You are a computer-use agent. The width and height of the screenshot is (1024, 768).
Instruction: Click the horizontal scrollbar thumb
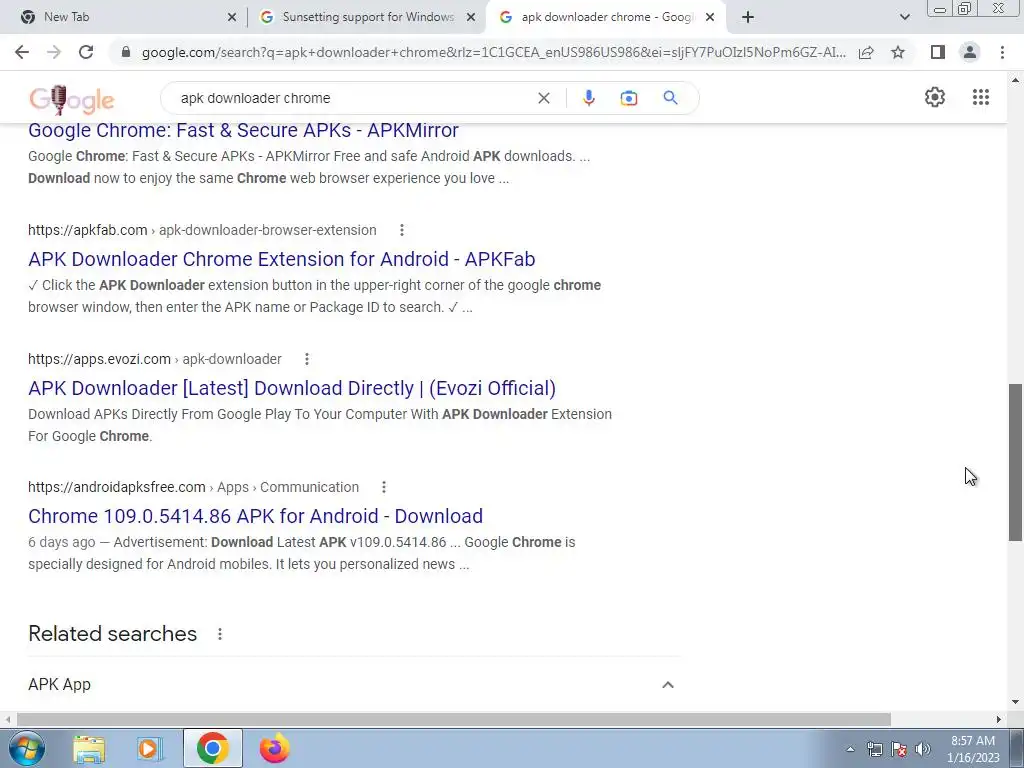[454, 719]
